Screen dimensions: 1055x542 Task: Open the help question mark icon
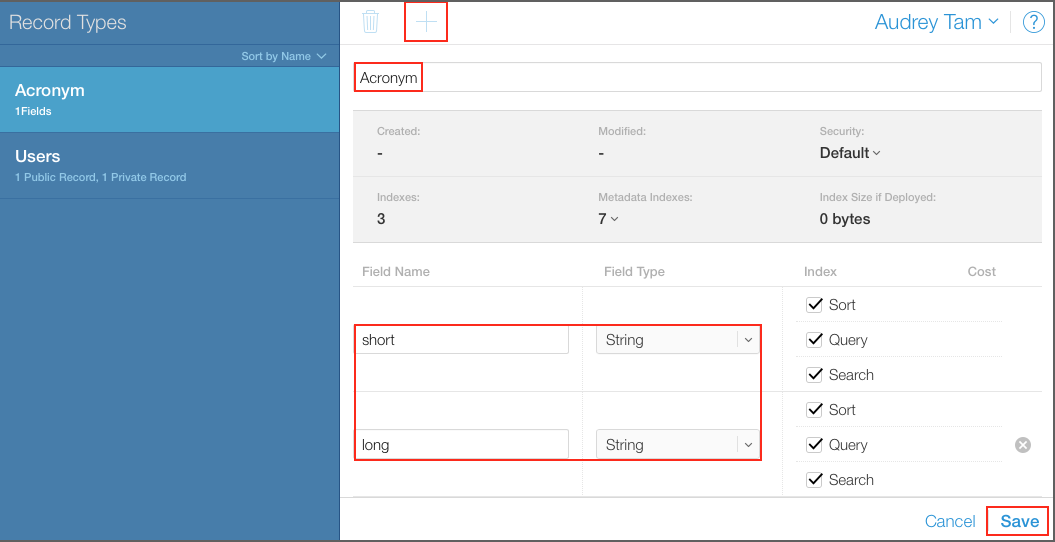point(1033,22)
